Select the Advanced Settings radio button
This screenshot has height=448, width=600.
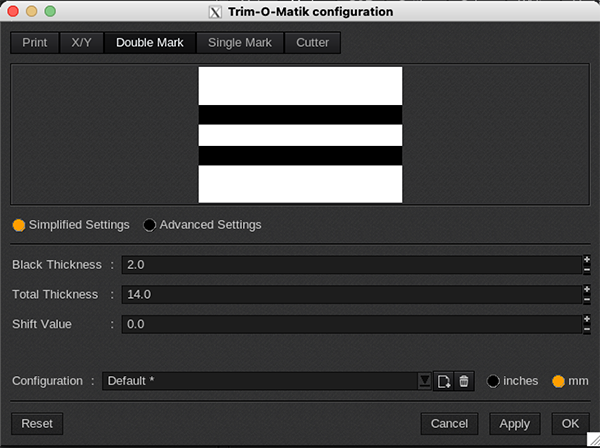point(149,225)
